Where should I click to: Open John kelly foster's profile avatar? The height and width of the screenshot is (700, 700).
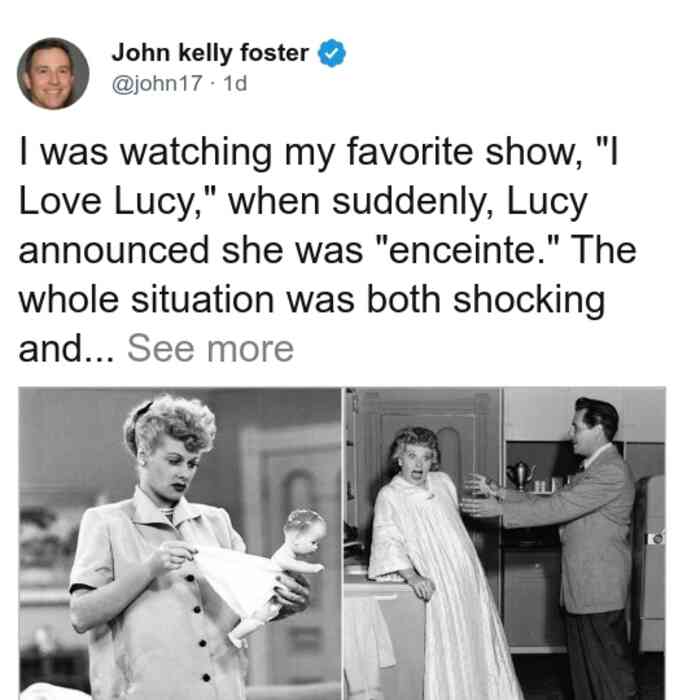[53, 73]
